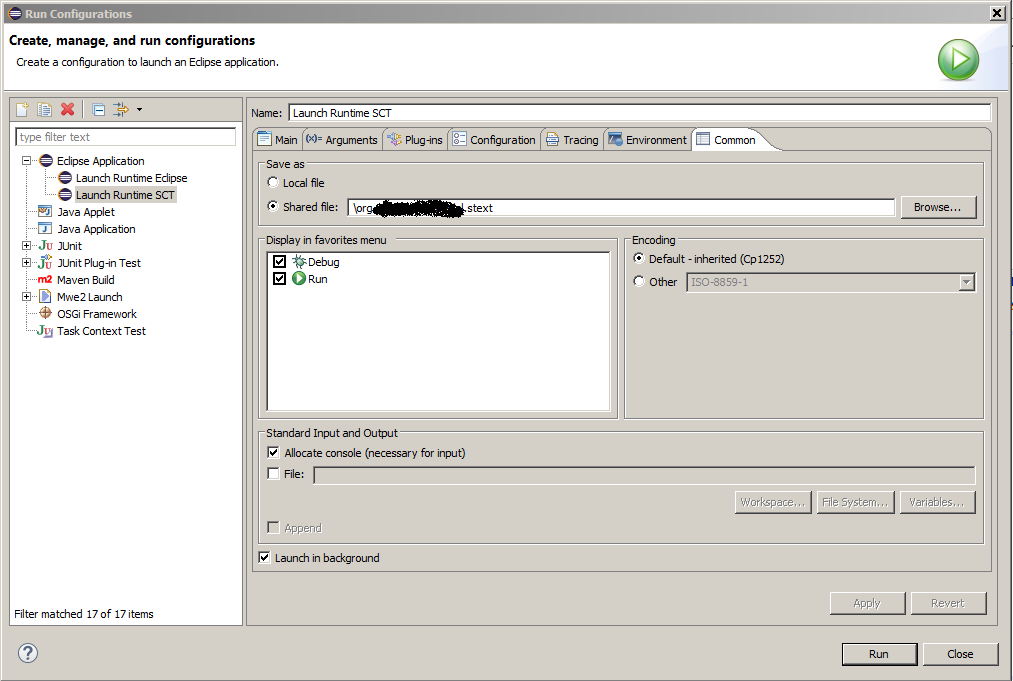Click the Run icon in favorites list
The width and height of the screenshot is (1013, 681).
coord(298,278)
